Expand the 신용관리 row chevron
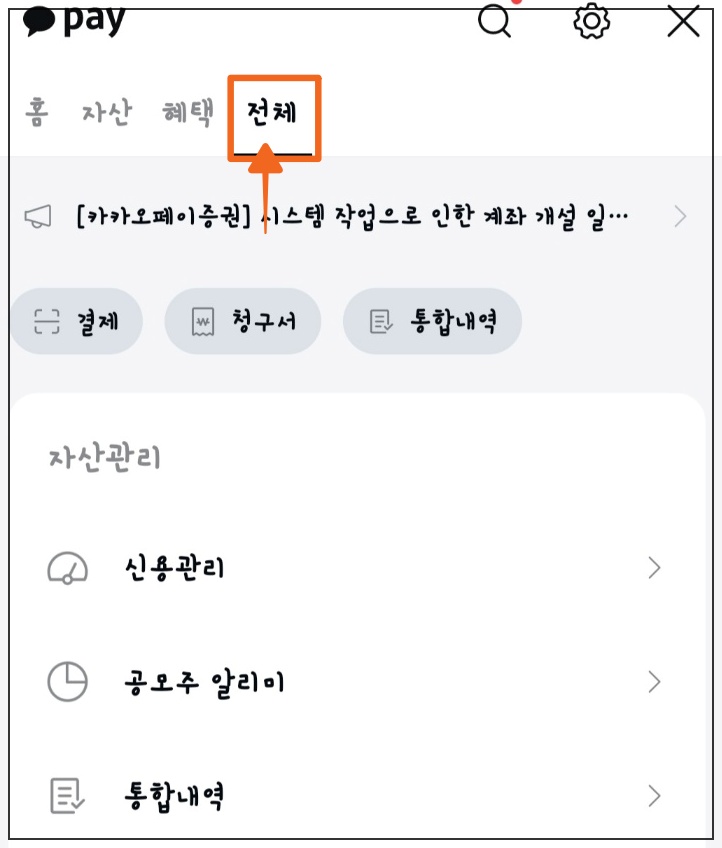 (x=655, y=568)
